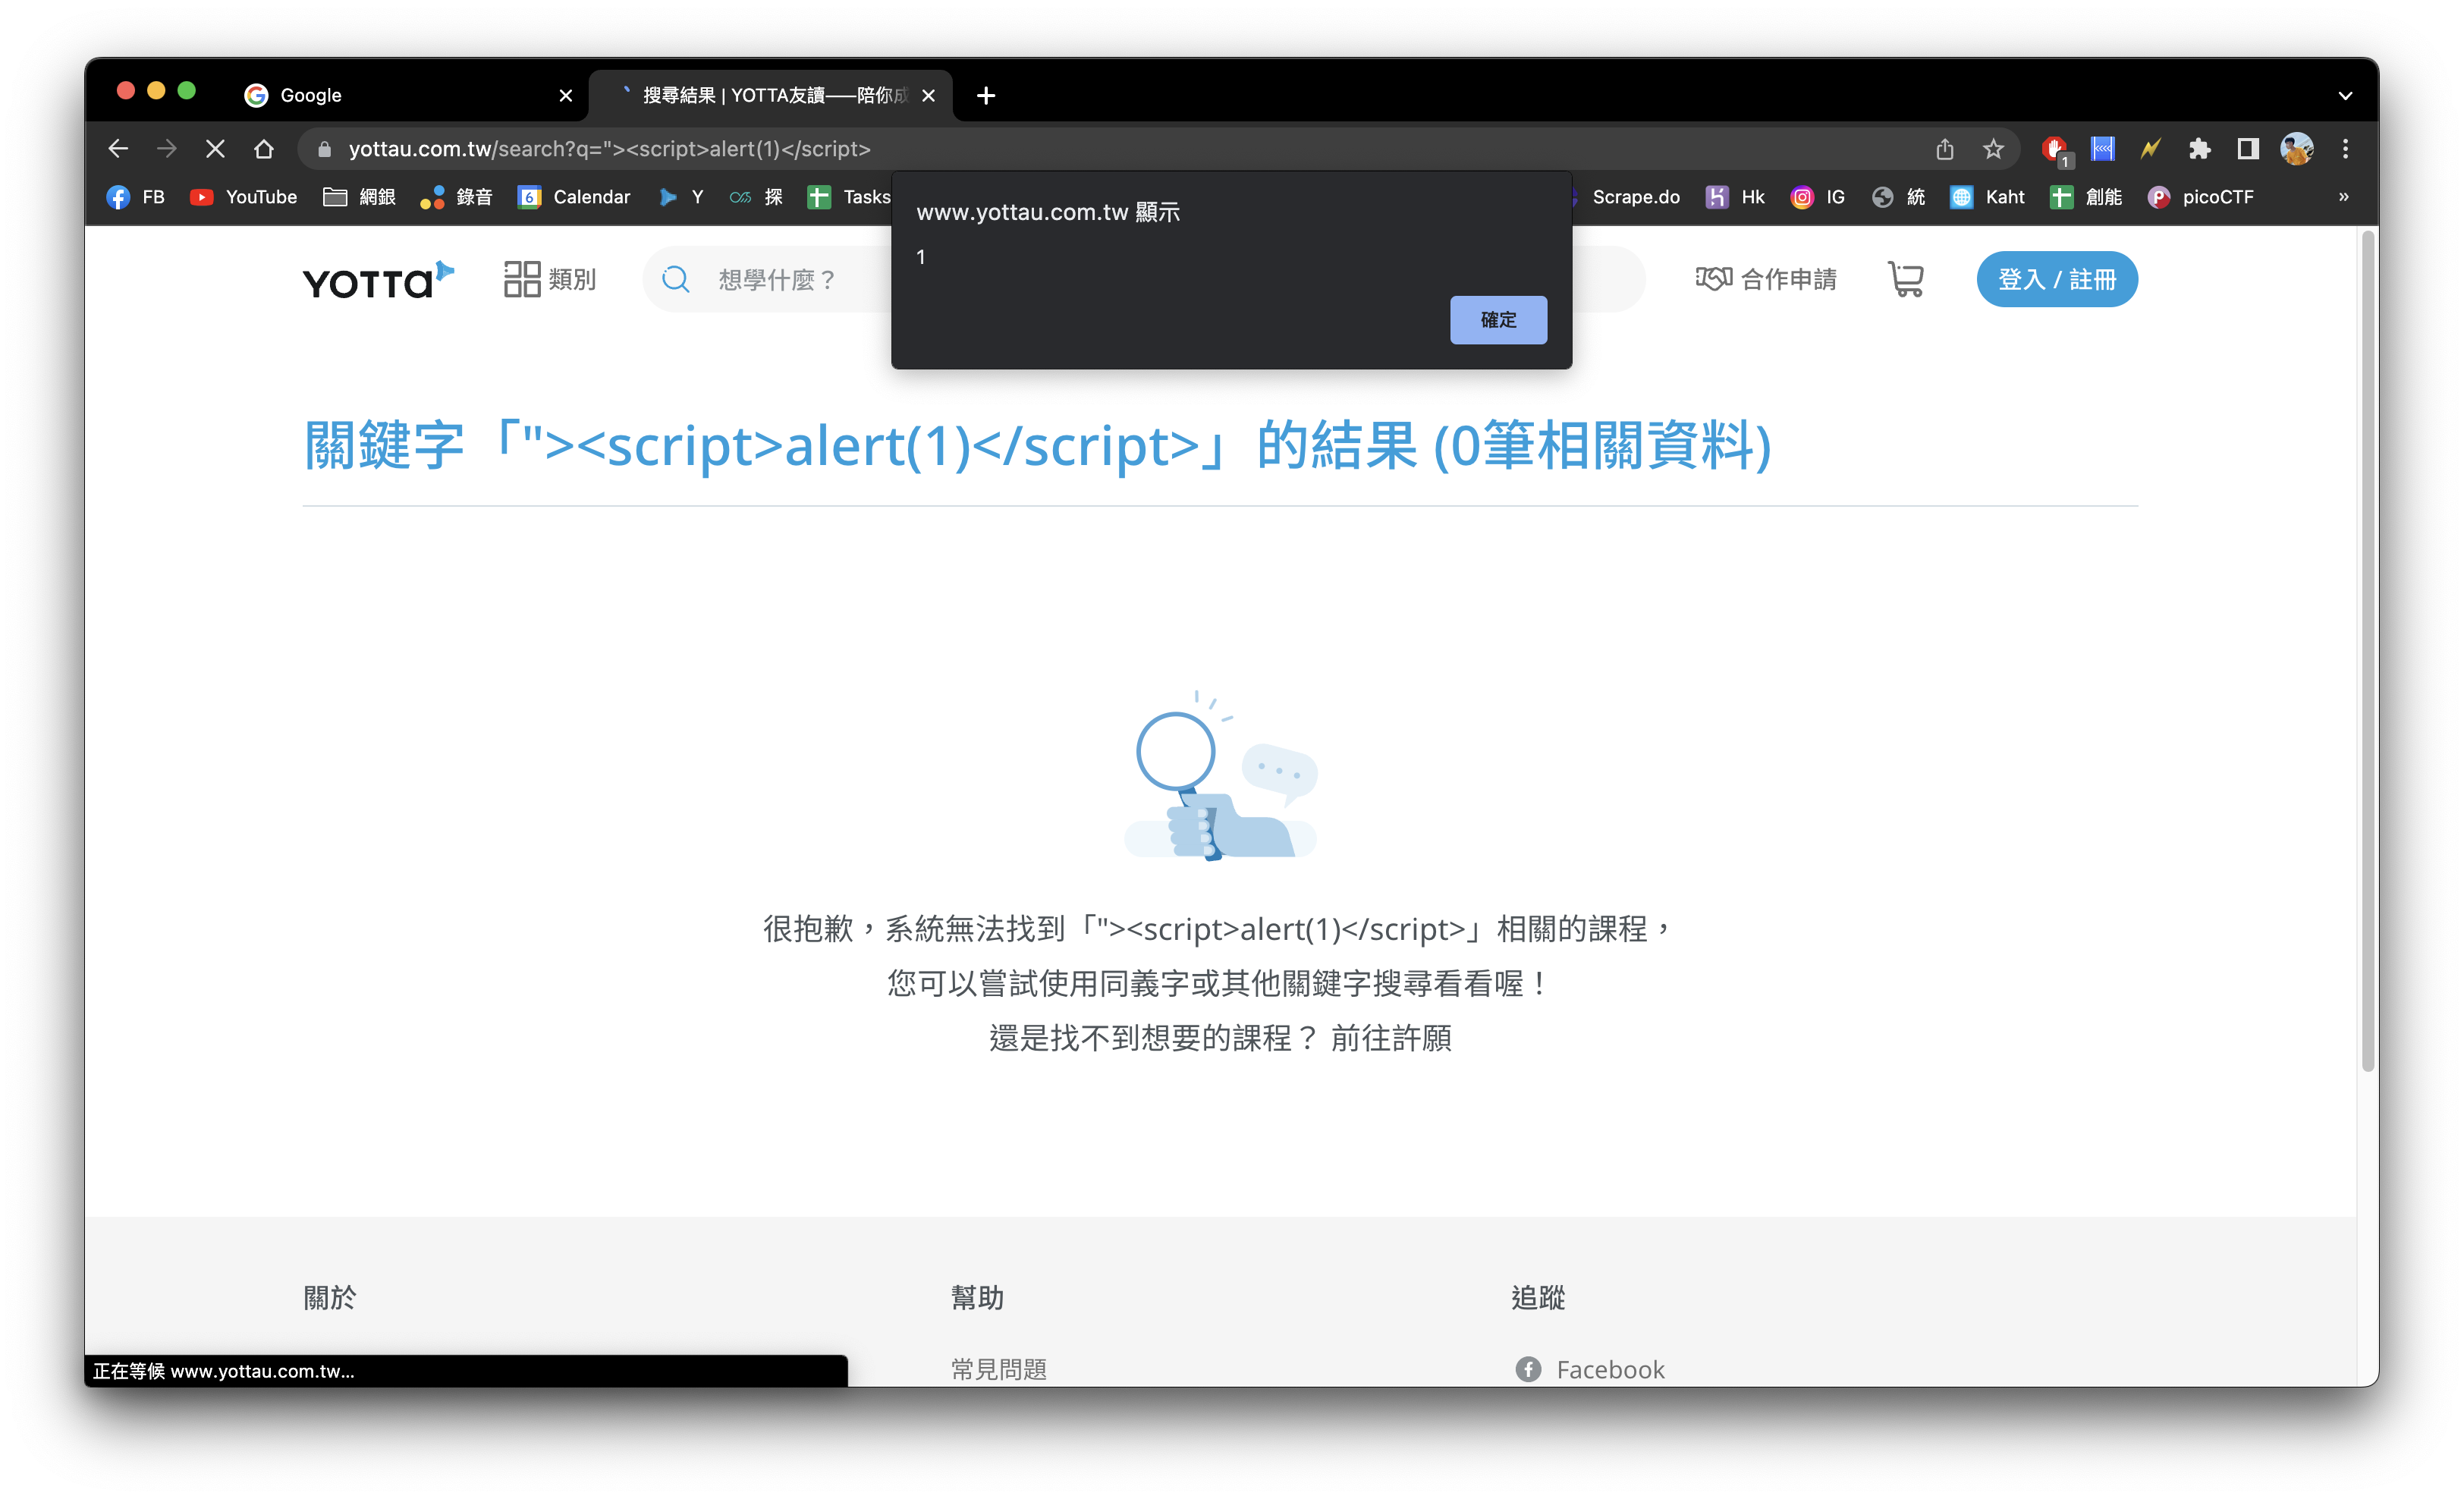Close the YOTTA search results tab
This screenshot has width=2464, height=1499.
(x=928, y=96)
